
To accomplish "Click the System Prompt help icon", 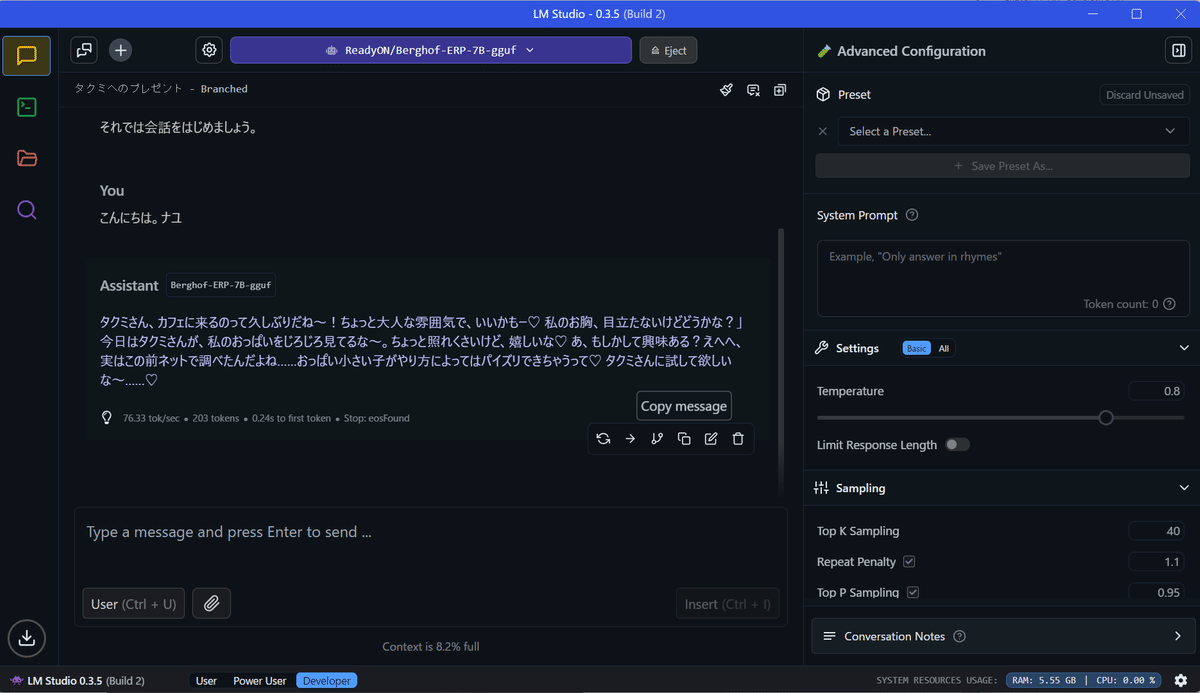I will pyautogui.click(x=912, y=215).
